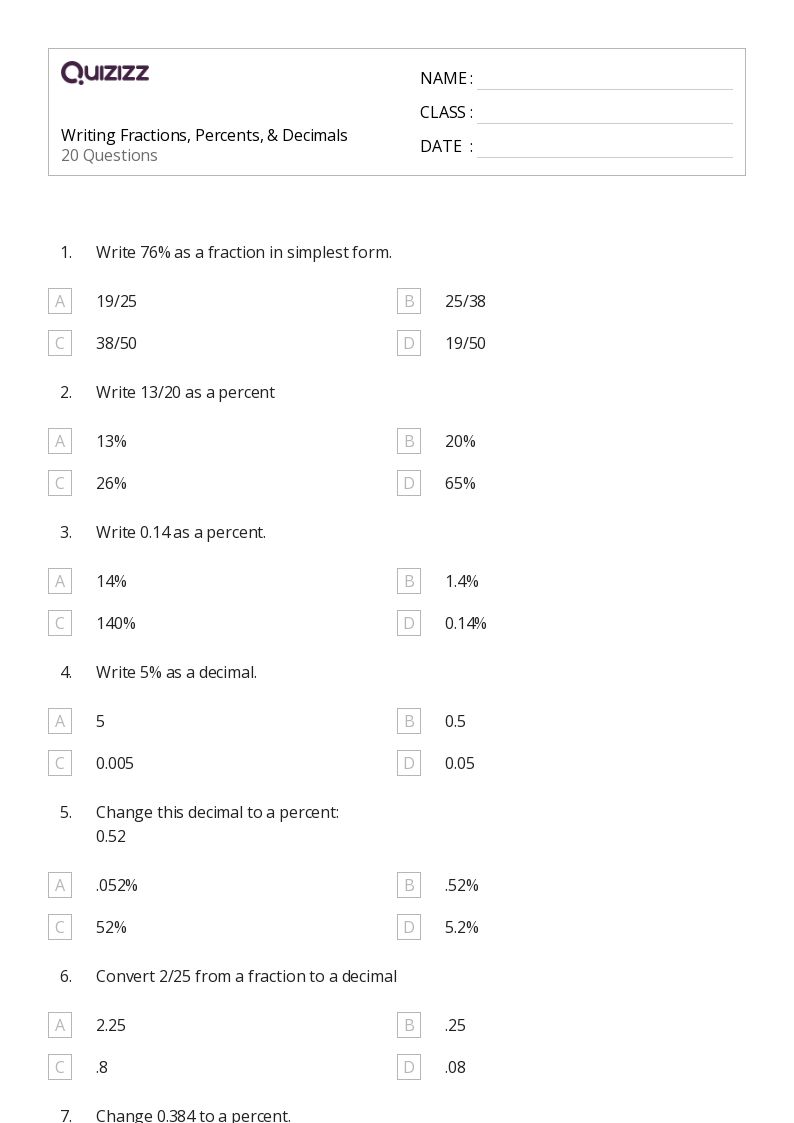This screenshot has height=1123, width=794.
Task: Pick box D .08 for question 6
Action: point(409,1067)
